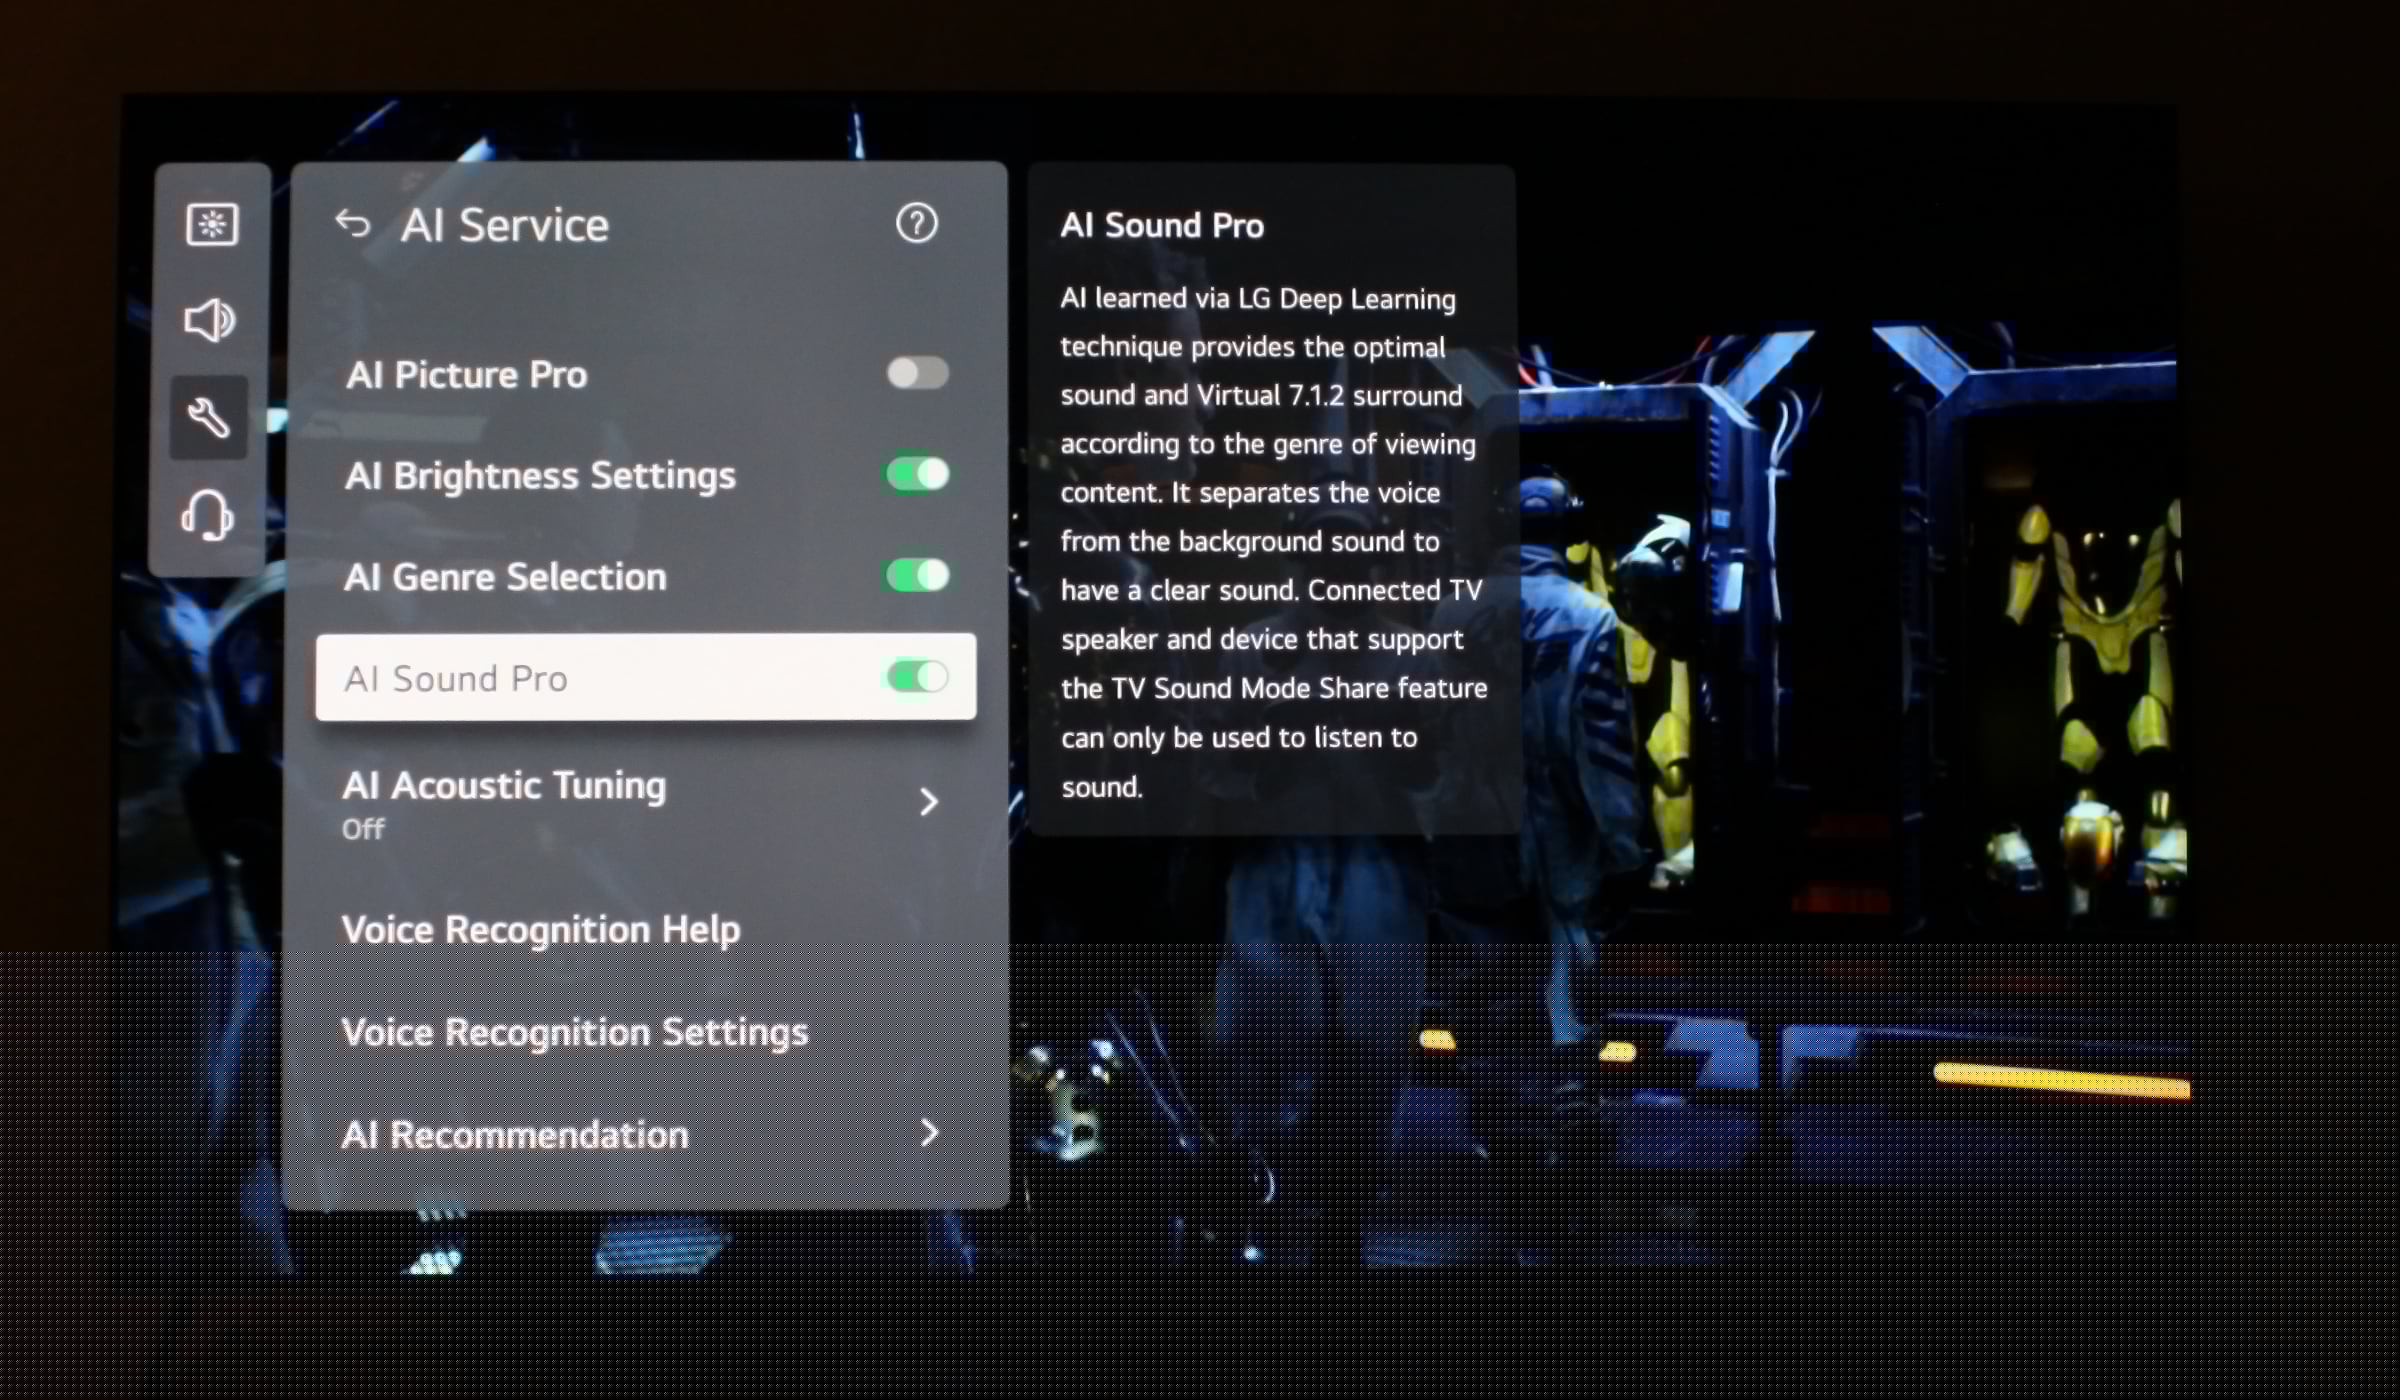Select the AI Brightness Settings label
The width and height of the screenshot is (2400, 1400).
coord(540,476)
